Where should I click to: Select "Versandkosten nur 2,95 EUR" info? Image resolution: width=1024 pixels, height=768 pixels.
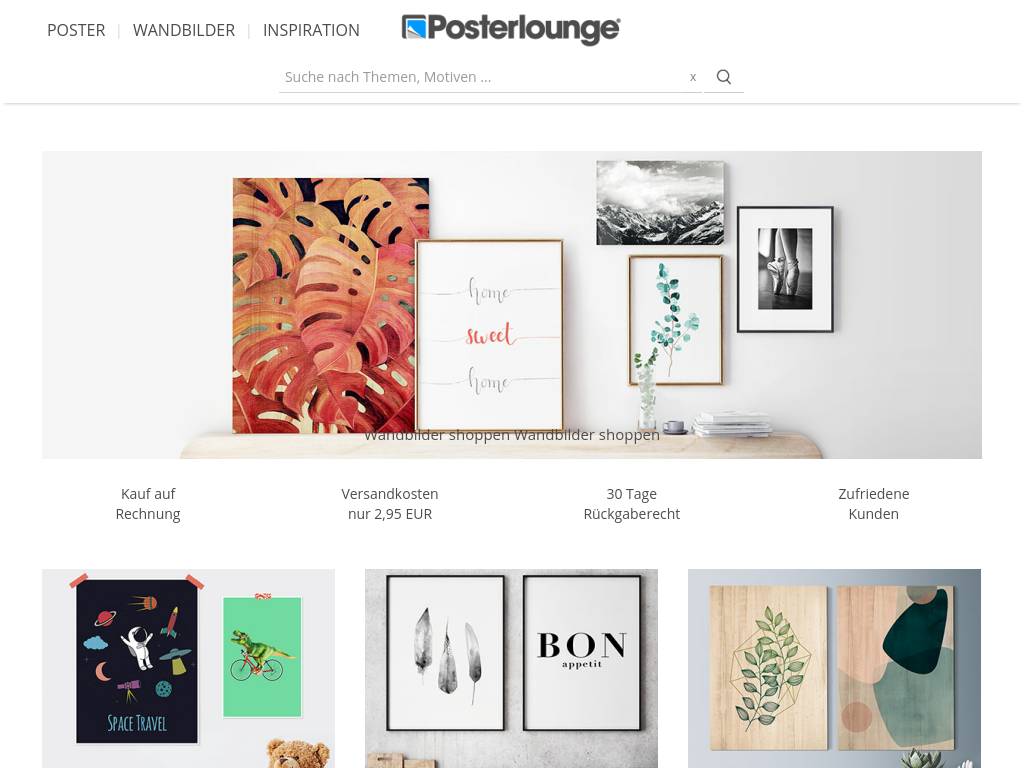390,504
